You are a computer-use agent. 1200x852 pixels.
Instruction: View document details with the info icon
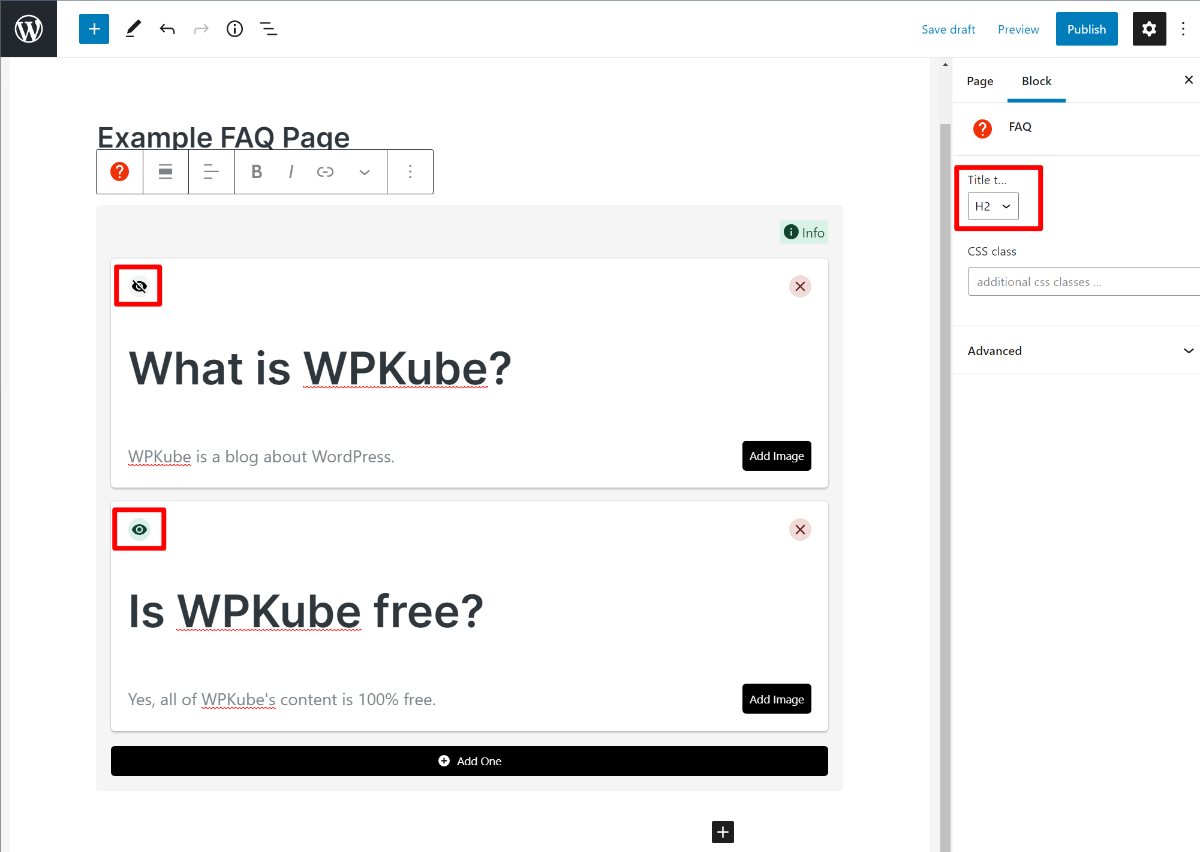(234, 29)
